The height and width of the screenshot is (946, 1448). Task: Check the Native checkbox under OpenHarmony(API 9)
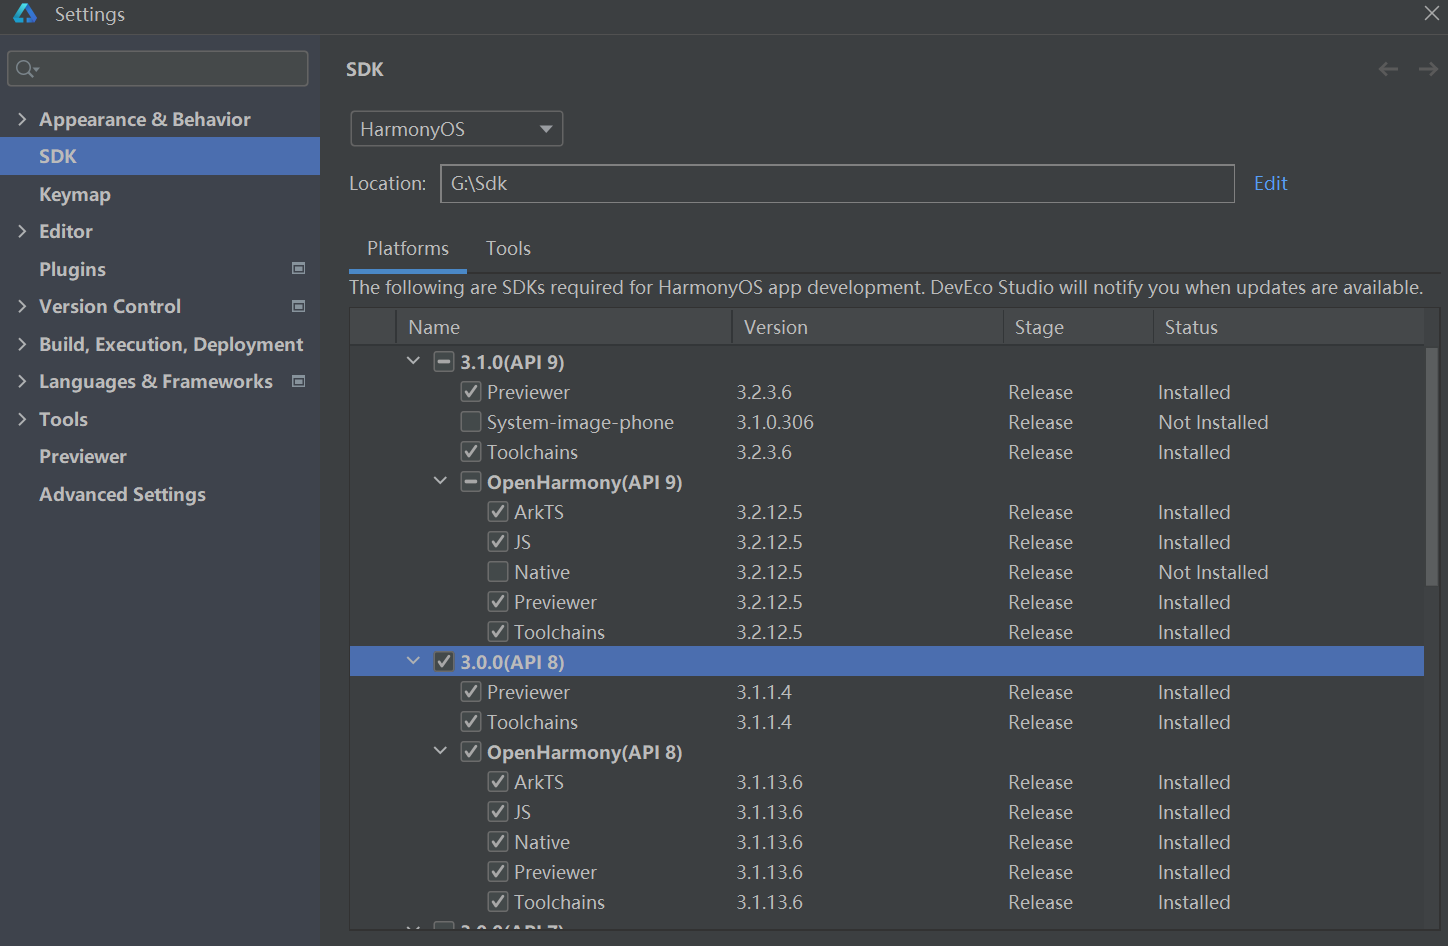498,572
